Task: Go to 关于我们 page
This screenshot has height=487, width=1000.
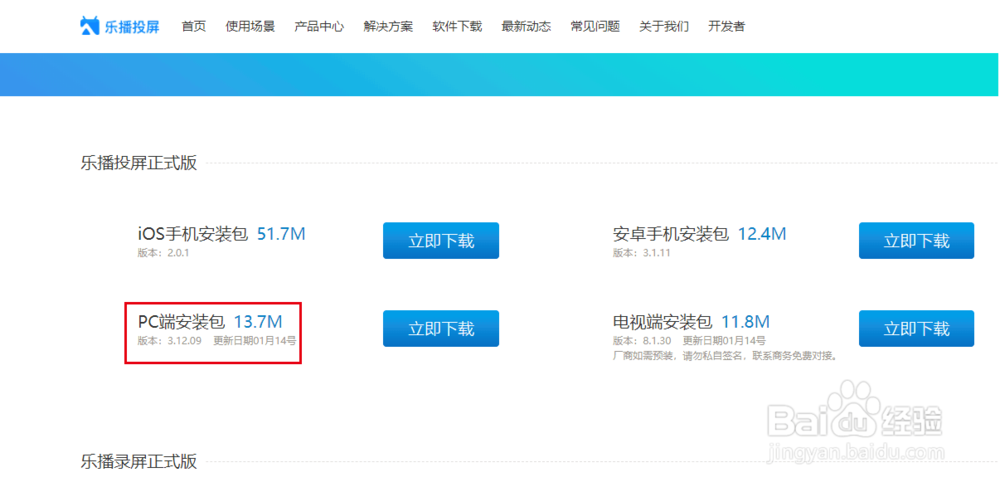Action: 664,26
